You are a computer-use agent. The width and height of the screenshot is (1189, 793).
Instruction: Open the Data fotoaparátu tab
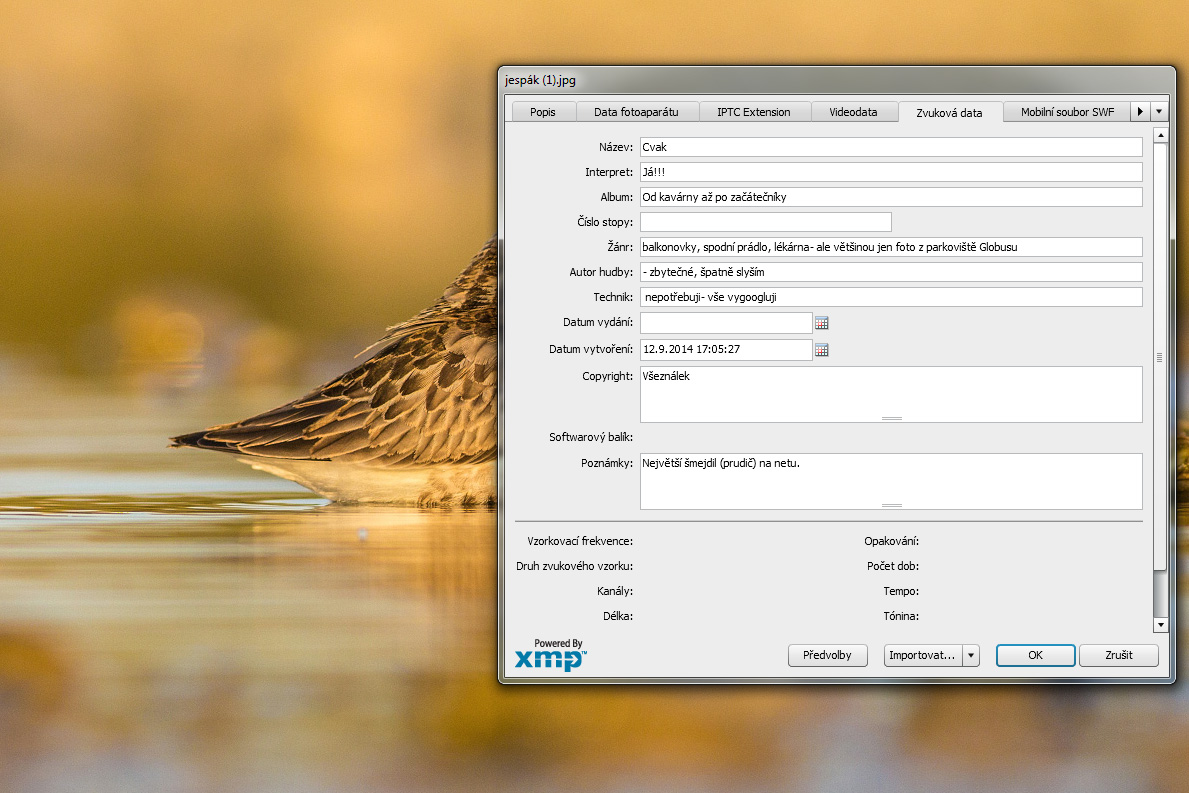(x=636, y=112)
